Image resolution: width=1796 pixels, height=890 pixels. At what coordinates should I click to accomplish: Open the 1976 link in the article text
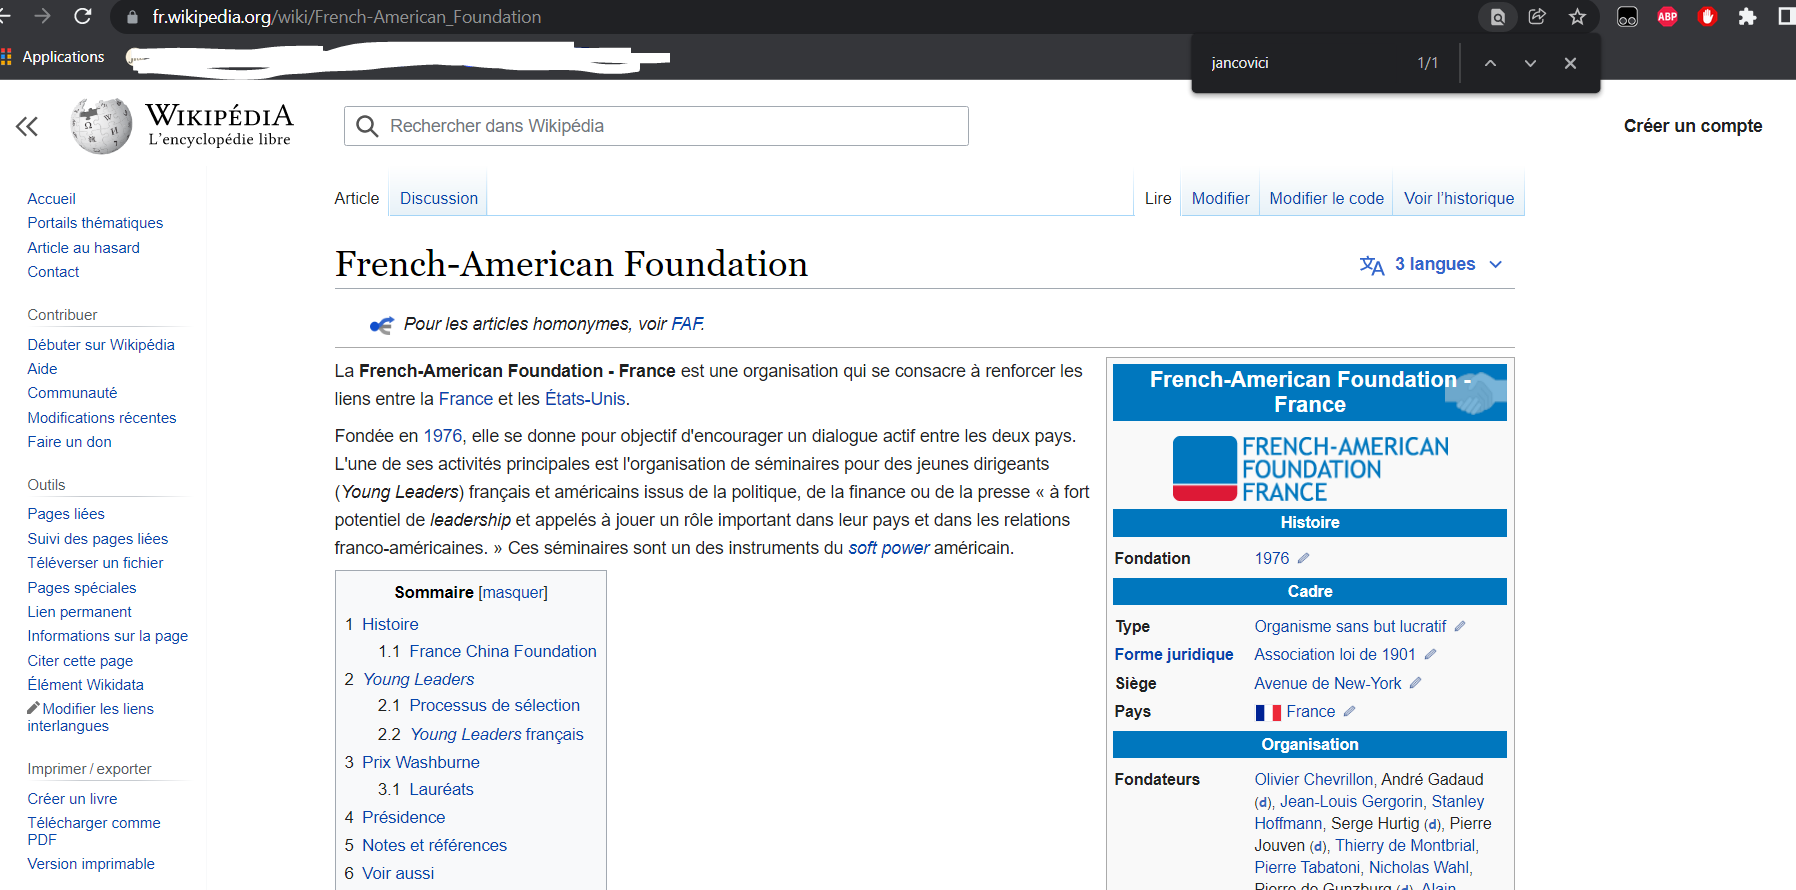(x=443, y=436)
